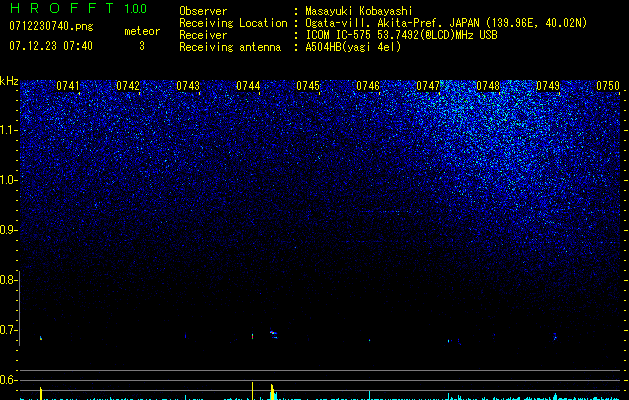Image resolution: width=629 pixels, height=400 pixels.
Task: Click the Receiver label
Action: pyautogui.click(x=203, y=35)
